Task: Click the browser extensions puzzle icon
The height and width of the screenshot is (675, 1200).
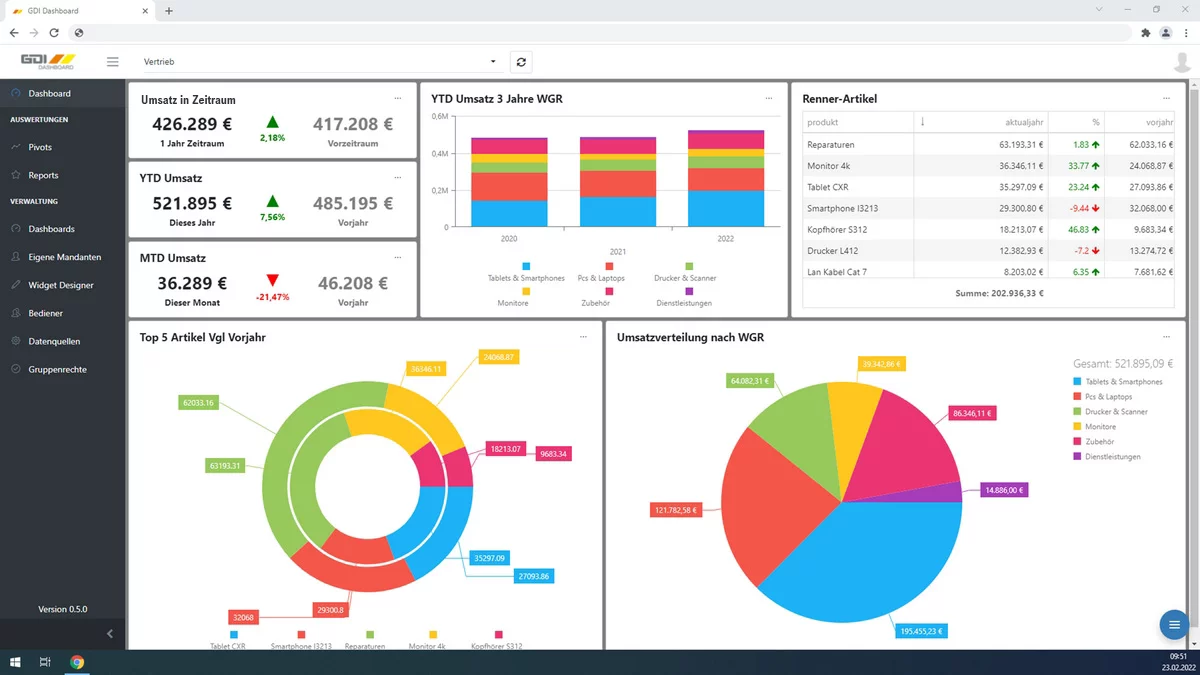Action: (x=1145, y=33)
